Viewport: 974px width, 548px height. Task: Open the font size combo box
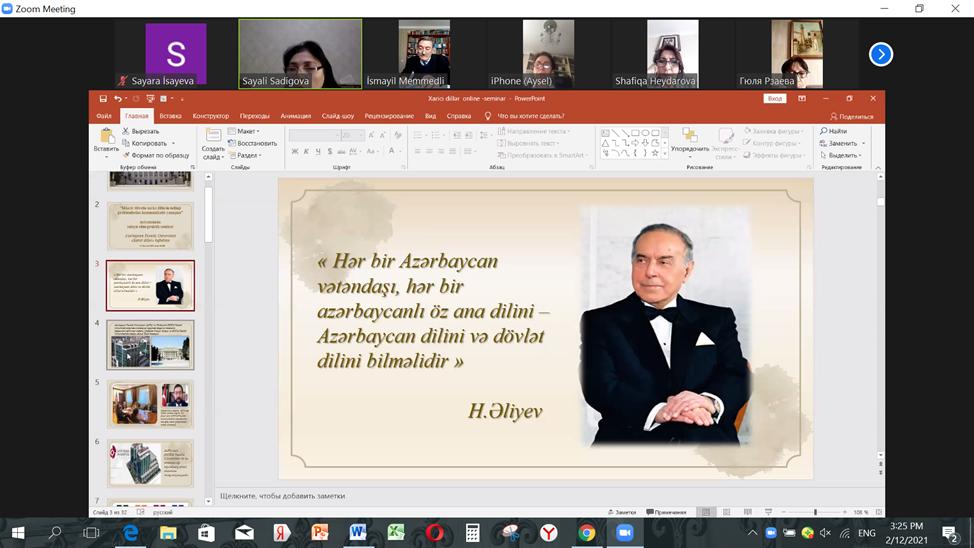(352, 135)
